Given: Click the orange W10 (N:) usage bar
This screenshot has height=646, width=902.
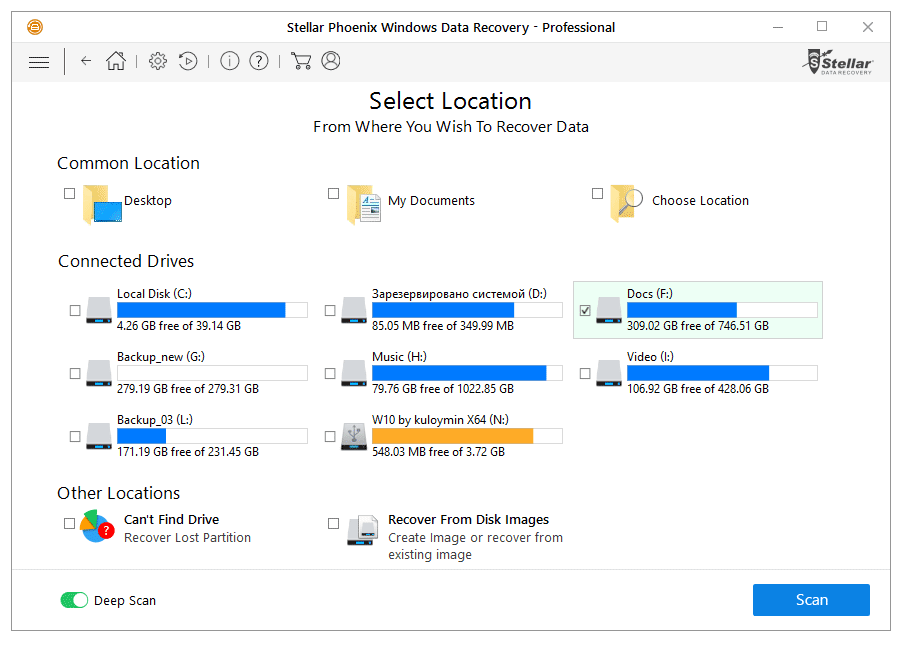Looking at the screenshot, I should tap(467, 436).
